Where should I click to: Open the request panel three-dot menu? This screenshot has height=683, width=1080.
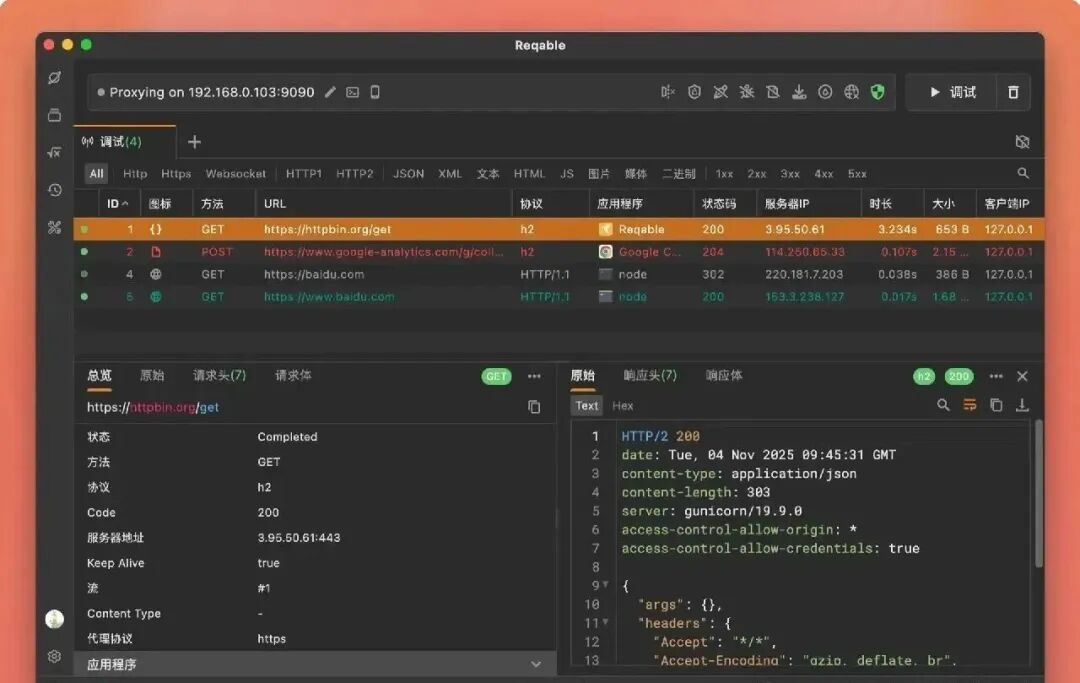click(x=534, y=376)
